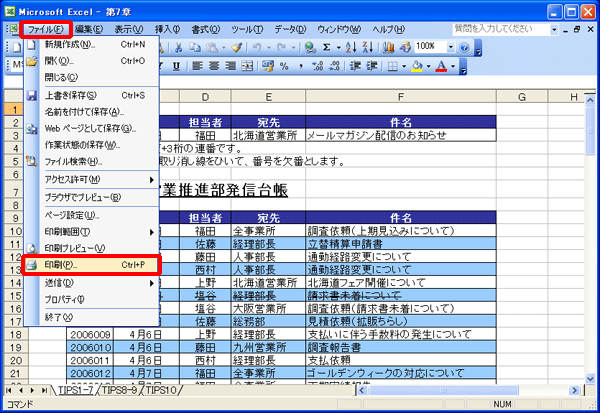The height and width of the screenshot is (413, 600).
Task: Click the horizontal scrollbar right arrow
Action: [x=574, y=390]
